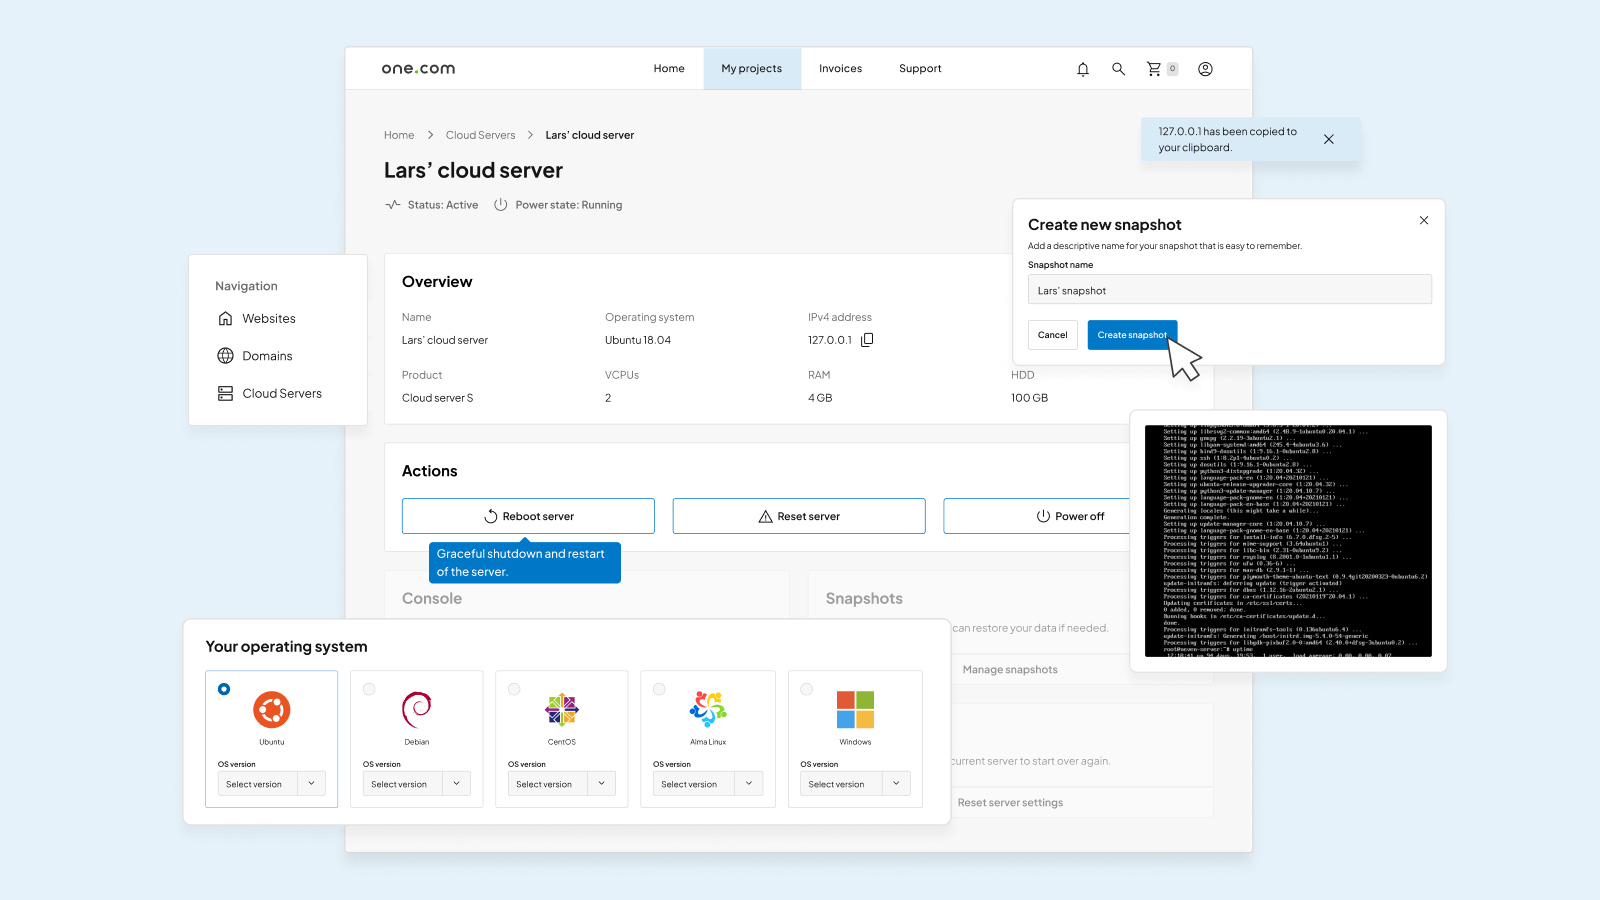Click the 100 GB HDD value
Screen dimensions: 1600x900
point(1030,398)
